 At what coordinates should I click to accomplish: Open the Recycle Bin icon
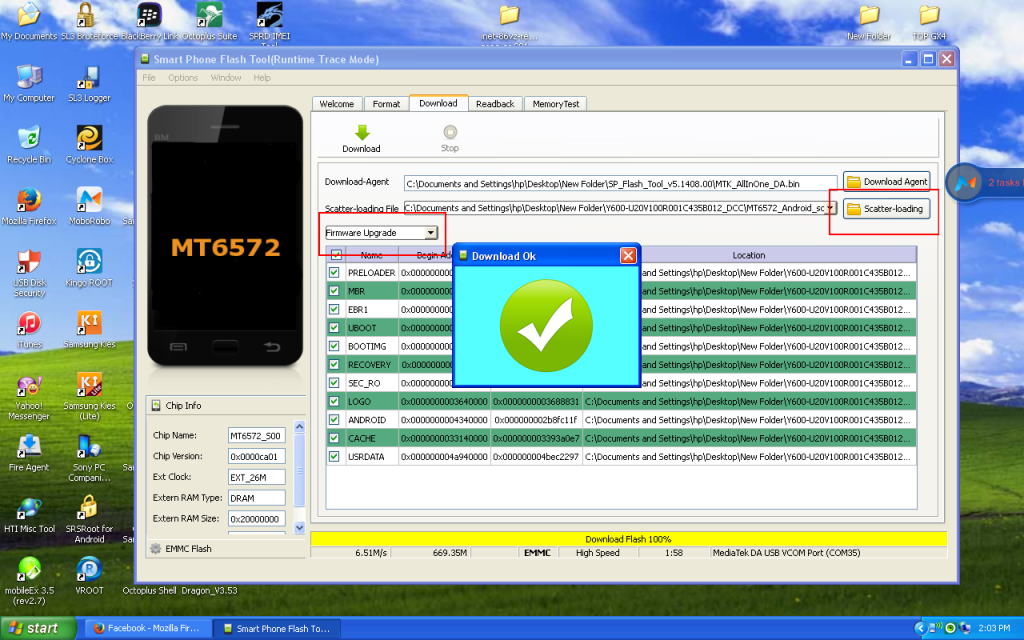28,138
